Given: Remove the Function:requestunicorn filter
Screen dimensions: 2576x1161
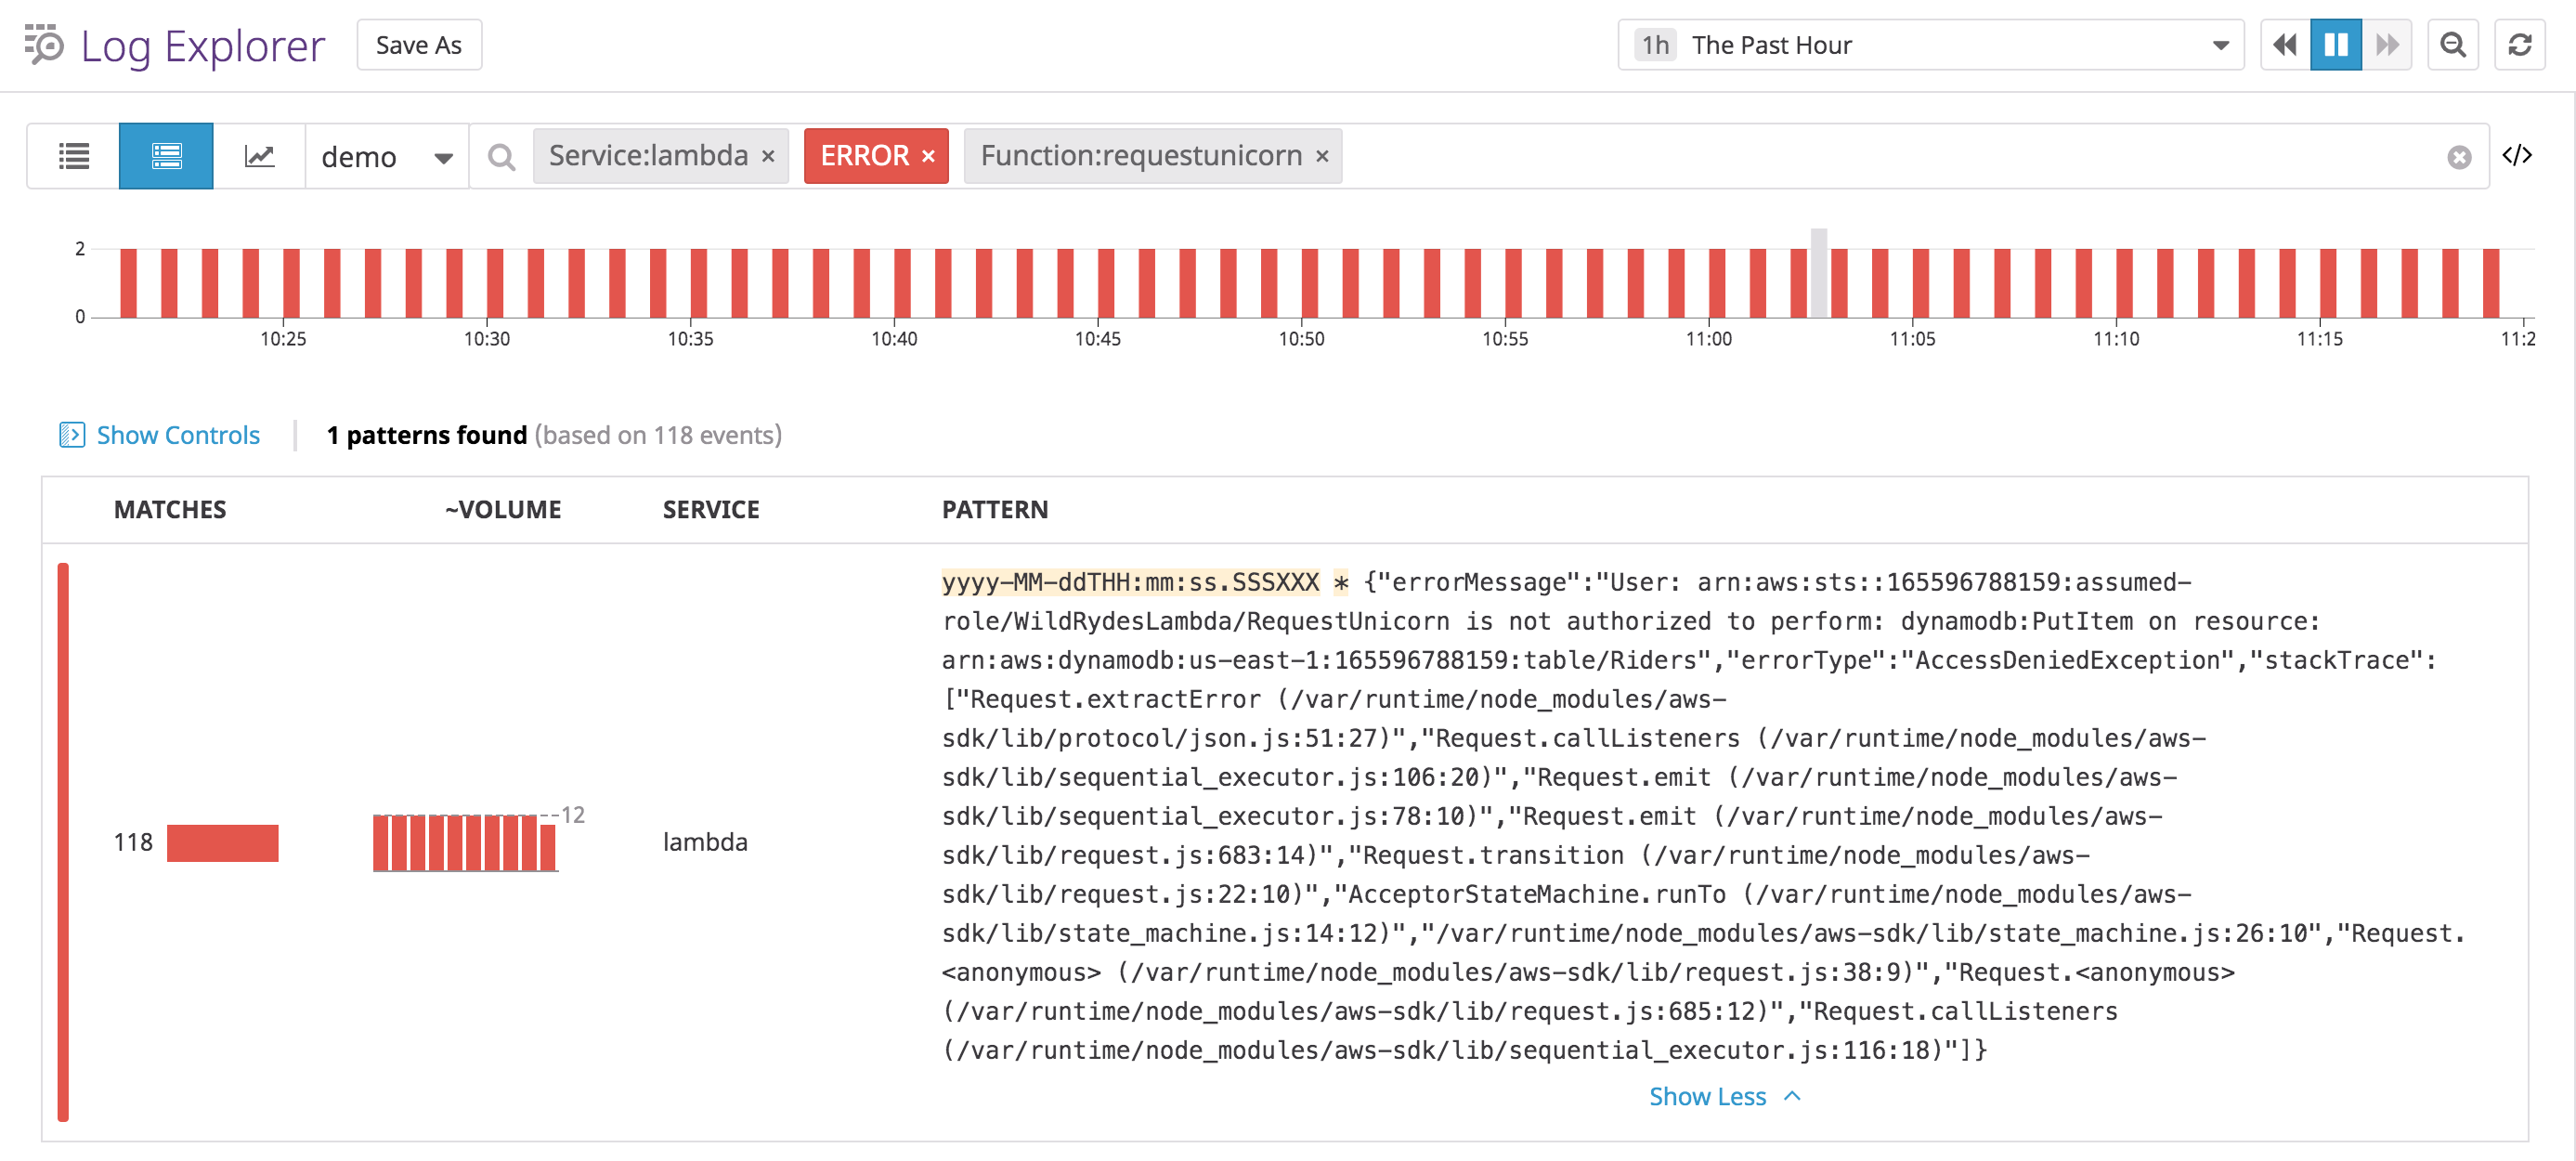Looking at the screenshot, I should 1322,156.
